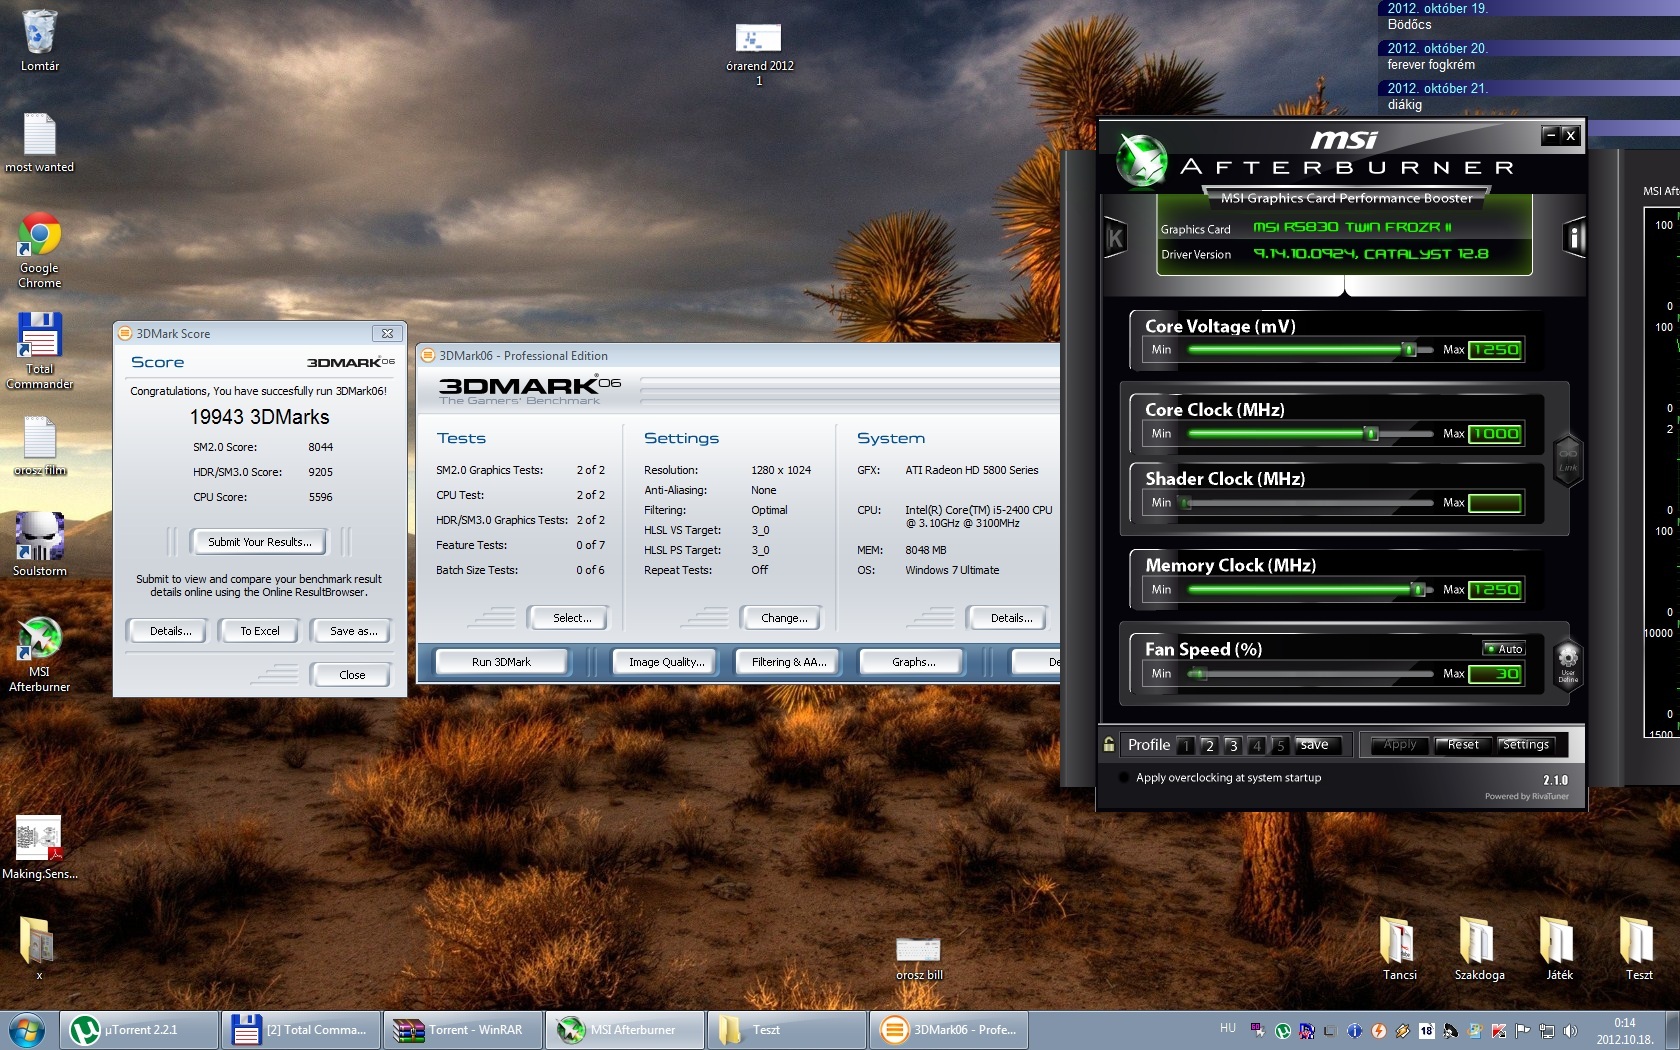Click Reset in MSI Afterburner
The width and height of the screenshot is (1680, 1050).
[1463, 745]
